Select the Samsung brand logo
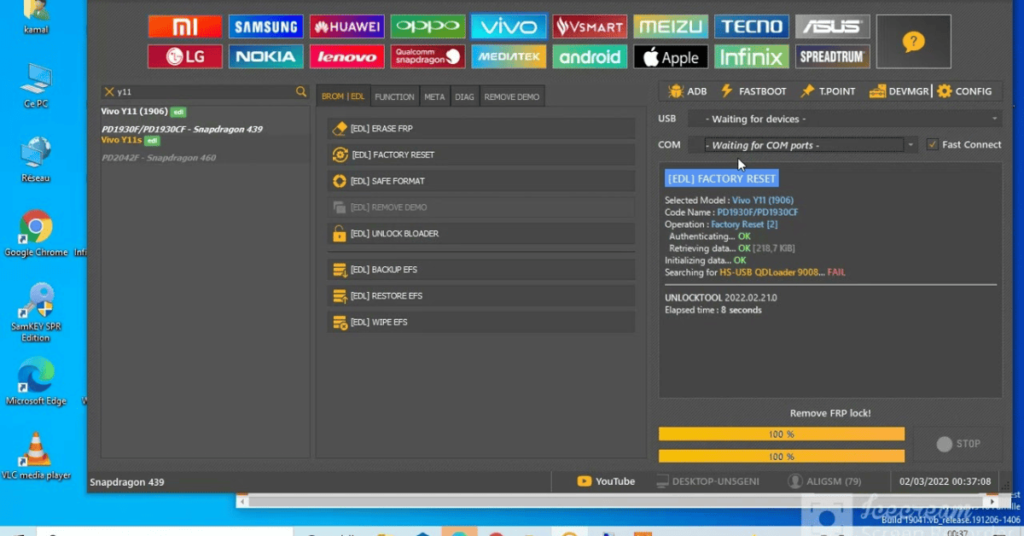 266,27
